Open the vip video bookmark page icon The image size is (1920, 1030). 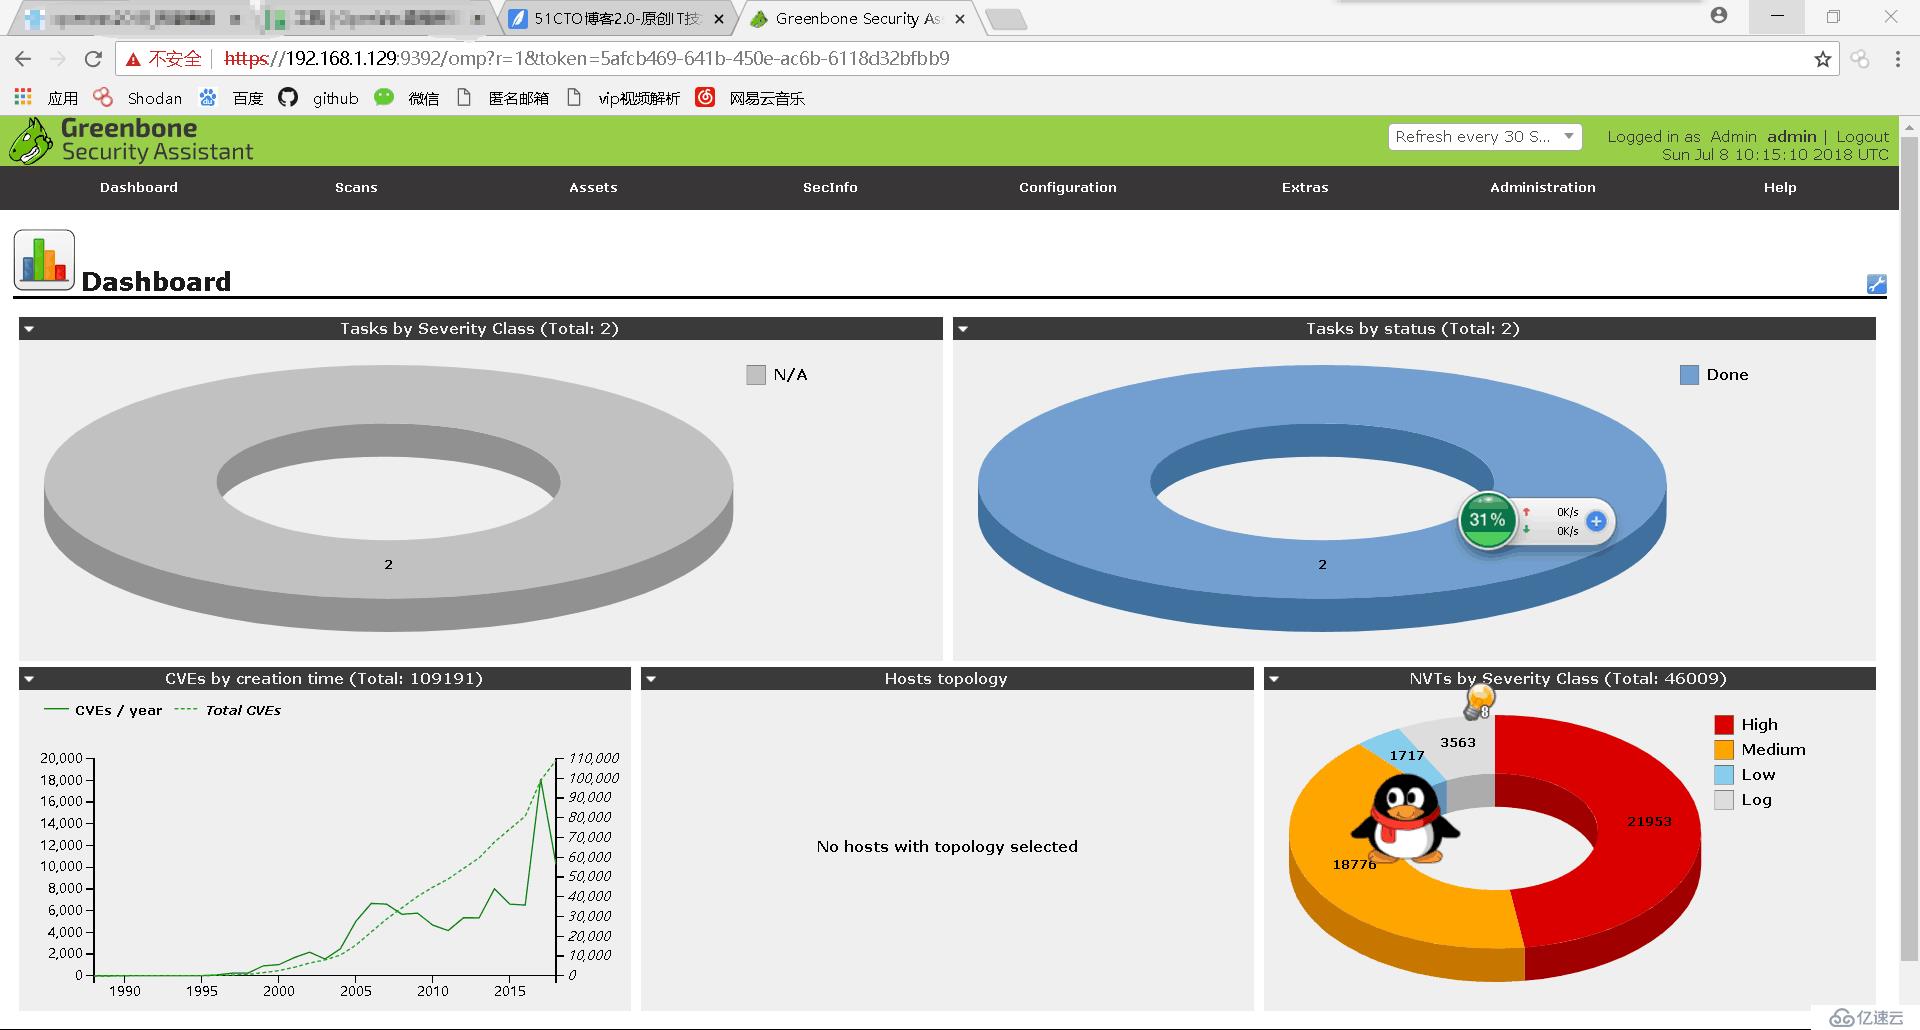(574, 97)
